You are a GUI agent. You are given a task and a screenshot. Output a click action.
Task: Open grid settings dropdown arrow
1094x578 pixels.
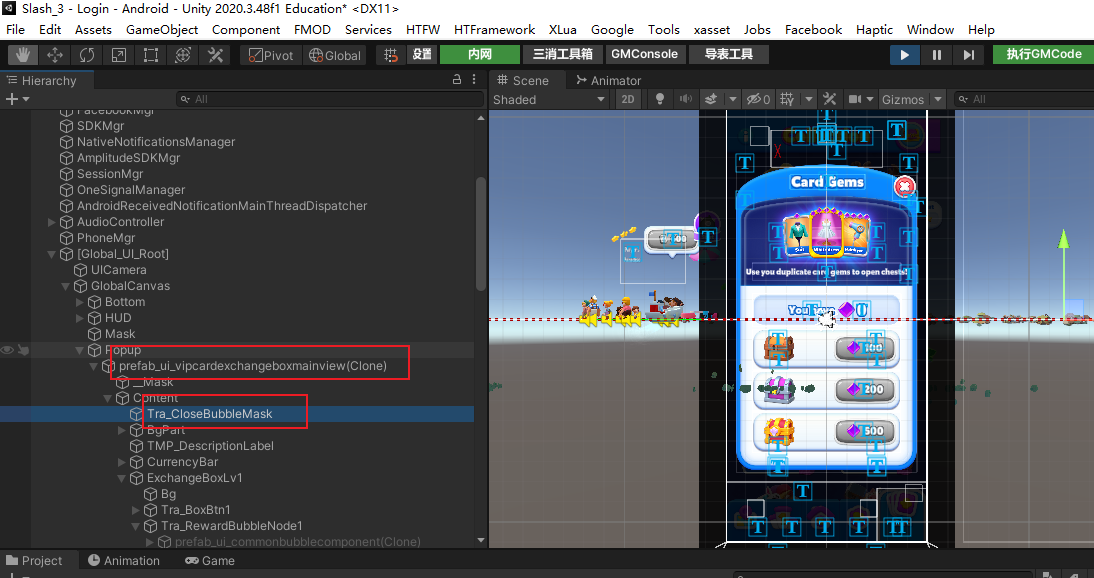point(809,99)
